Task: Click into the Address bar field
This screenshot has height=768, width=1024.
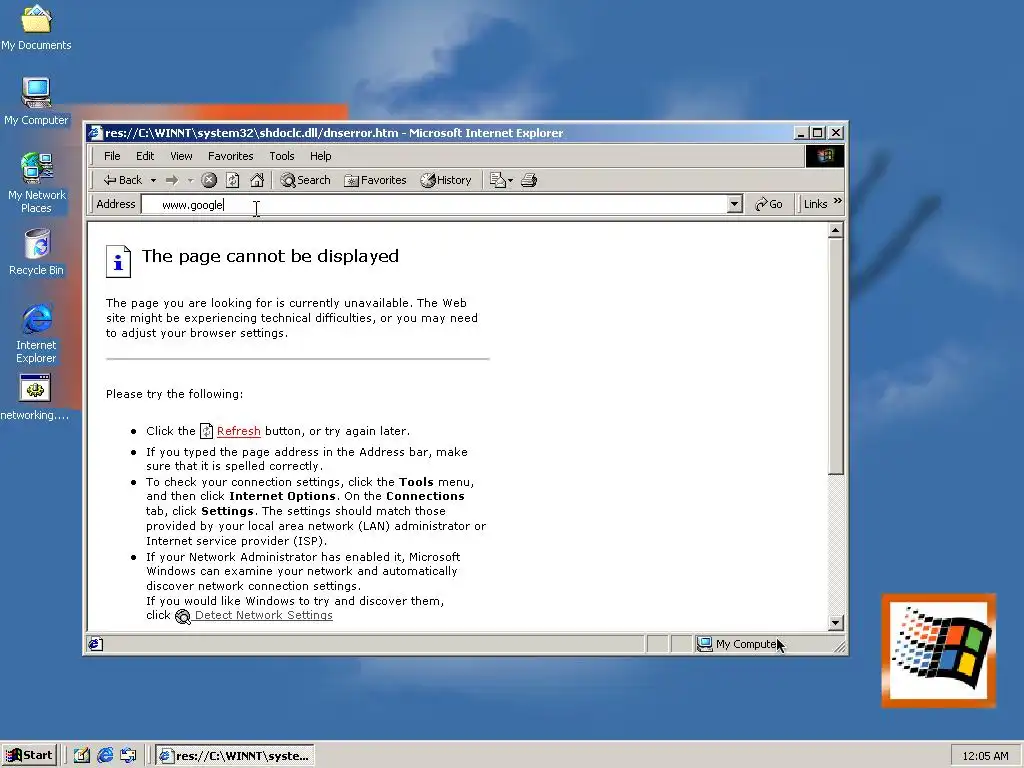Action: click(x=434, y=204)
